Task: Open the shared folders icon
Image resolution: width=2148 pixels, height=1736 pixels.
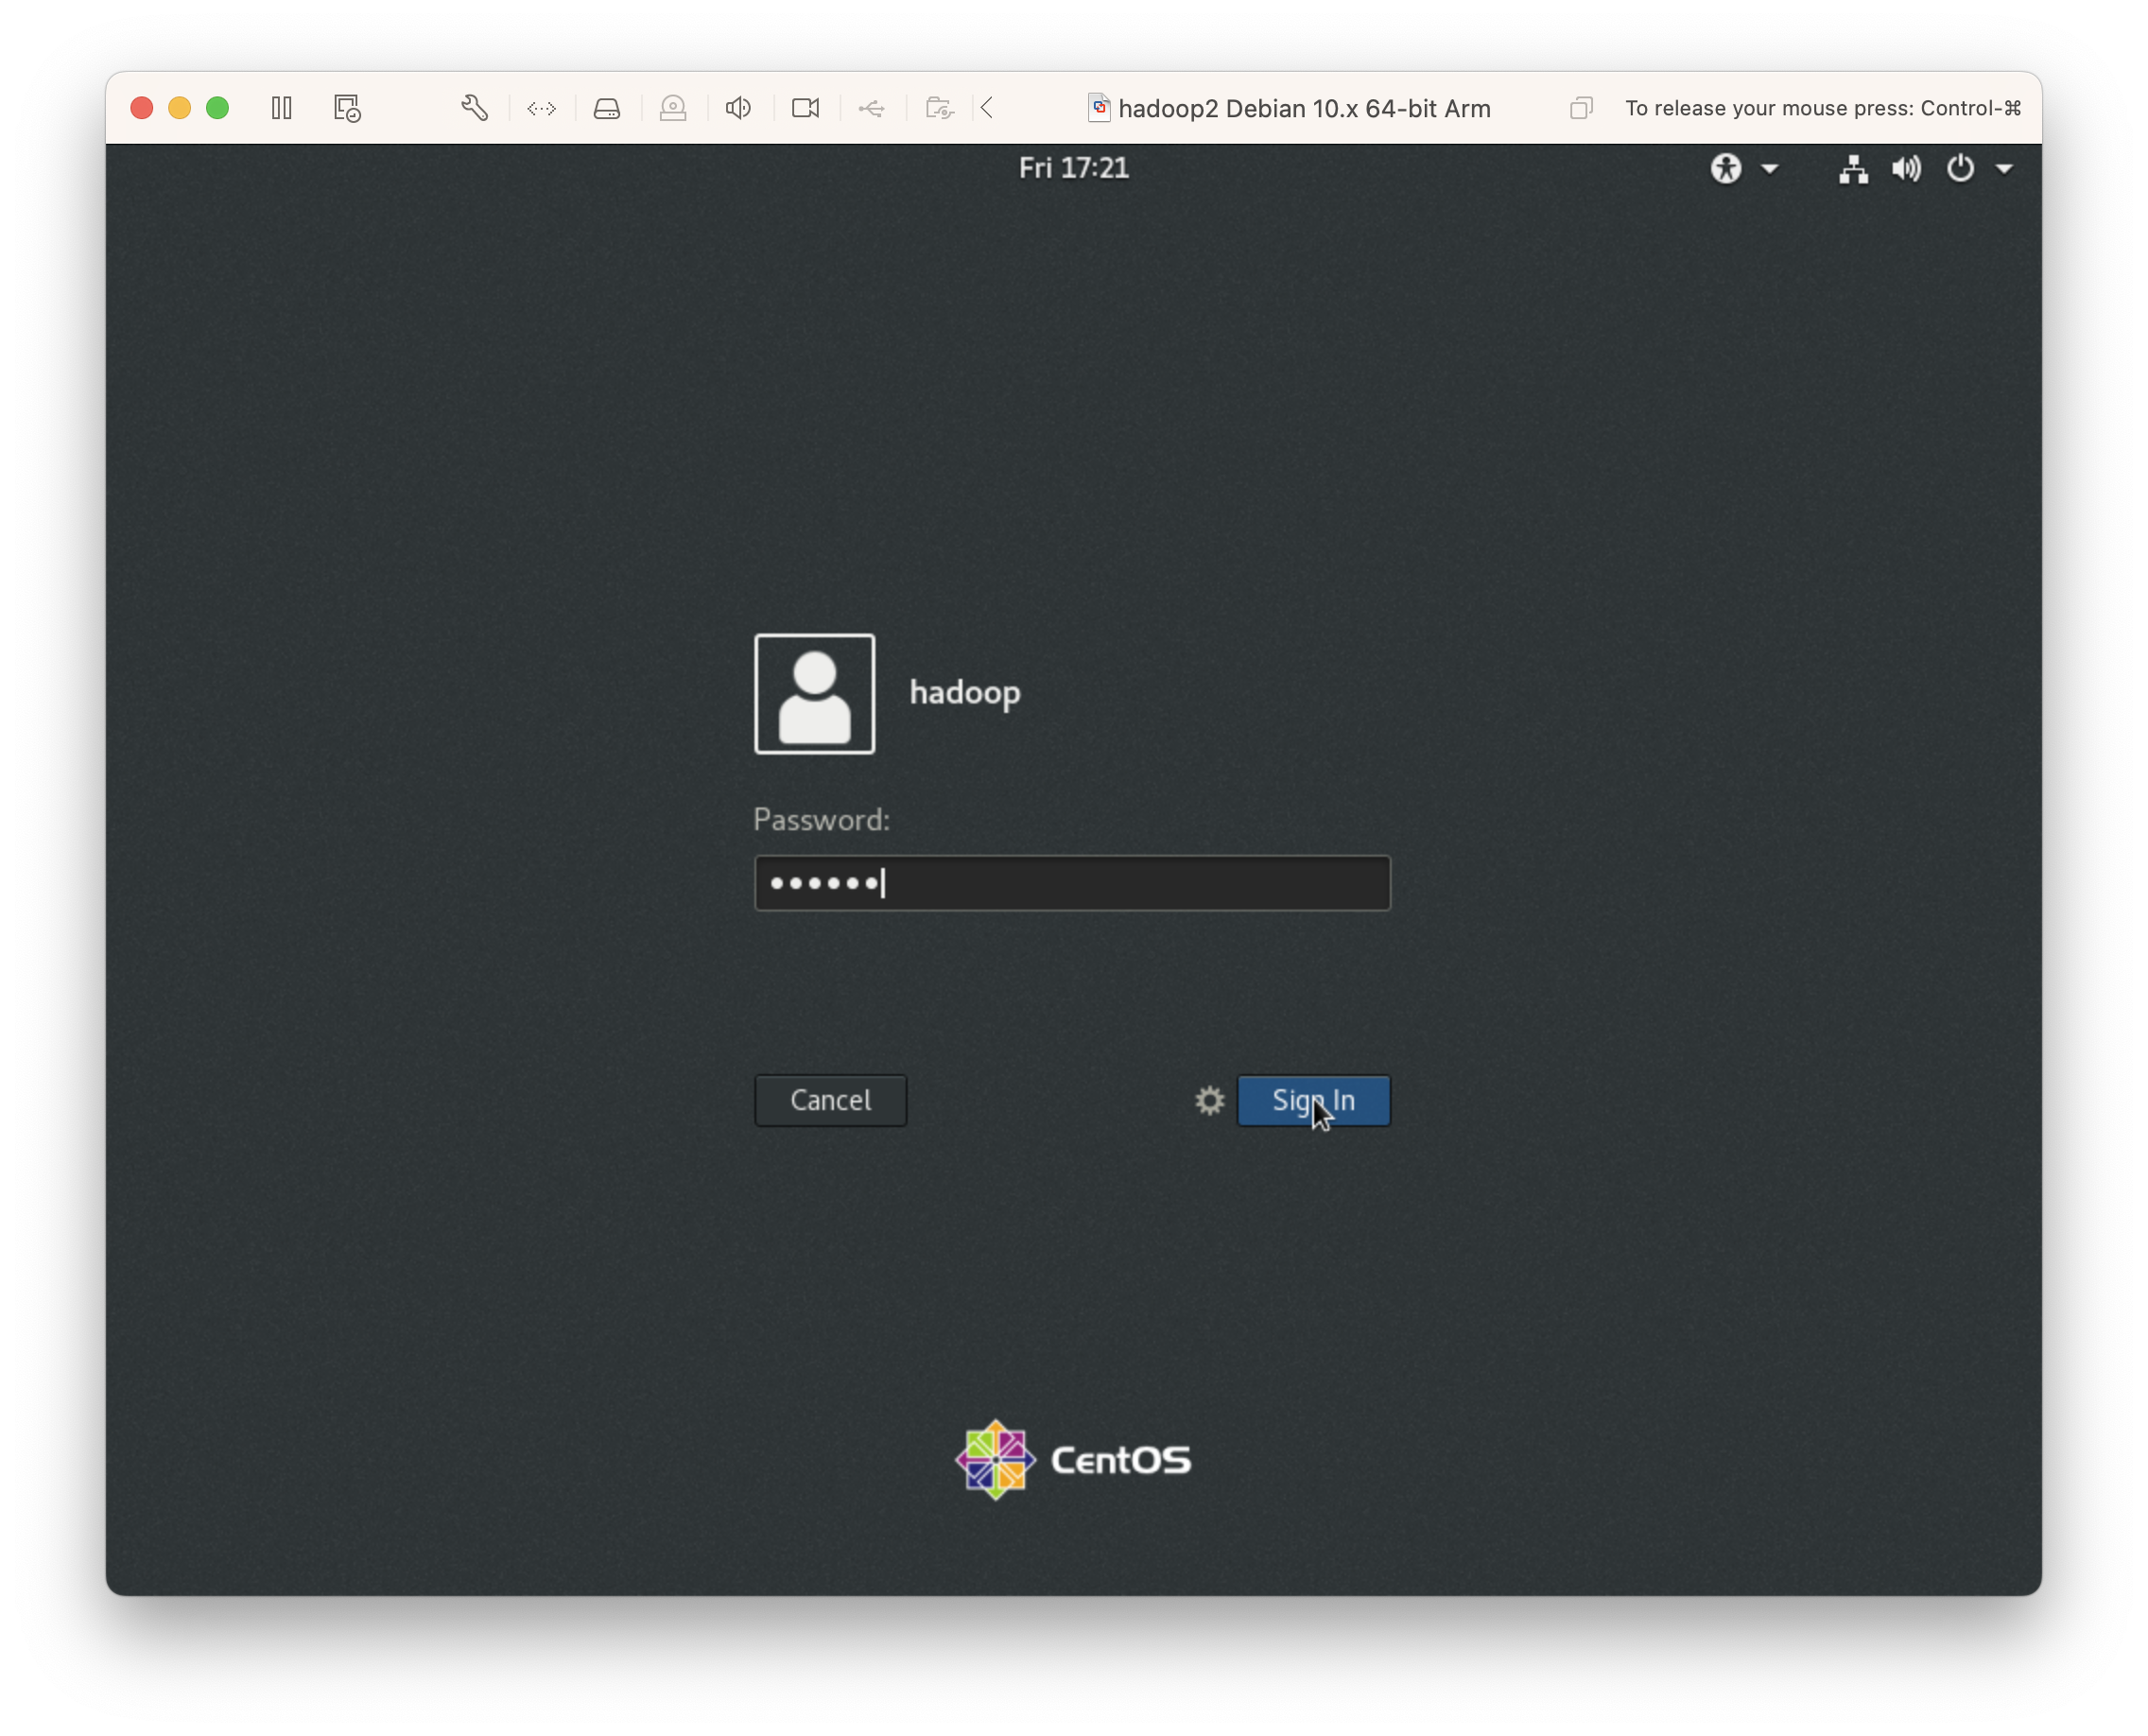Action: coord(939,108)
